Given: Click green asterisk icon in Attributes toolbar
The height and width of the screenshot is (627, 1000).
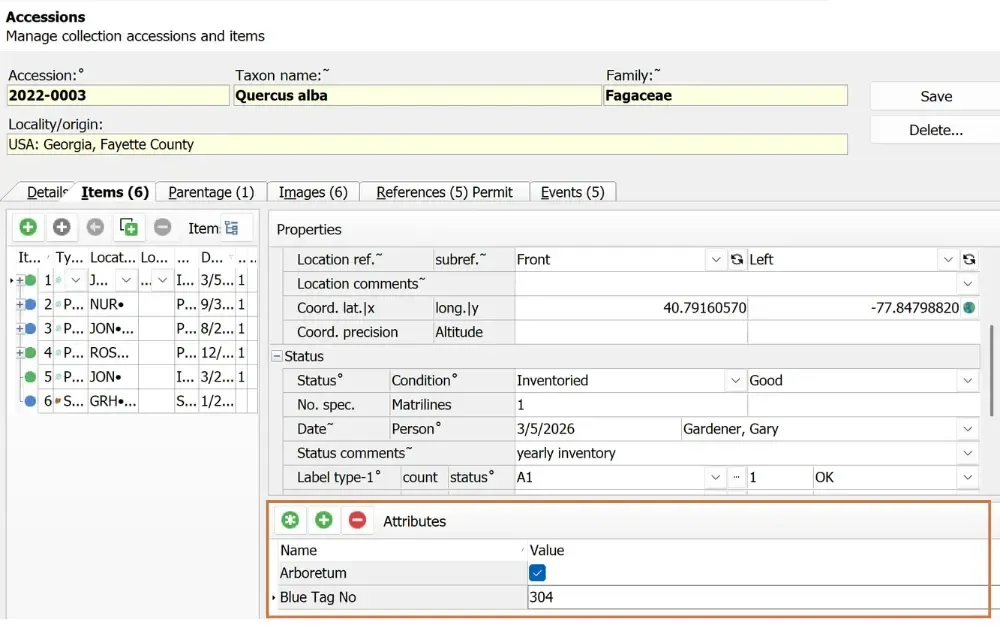Looking at the screenshot, I should [x=290, y=520].
